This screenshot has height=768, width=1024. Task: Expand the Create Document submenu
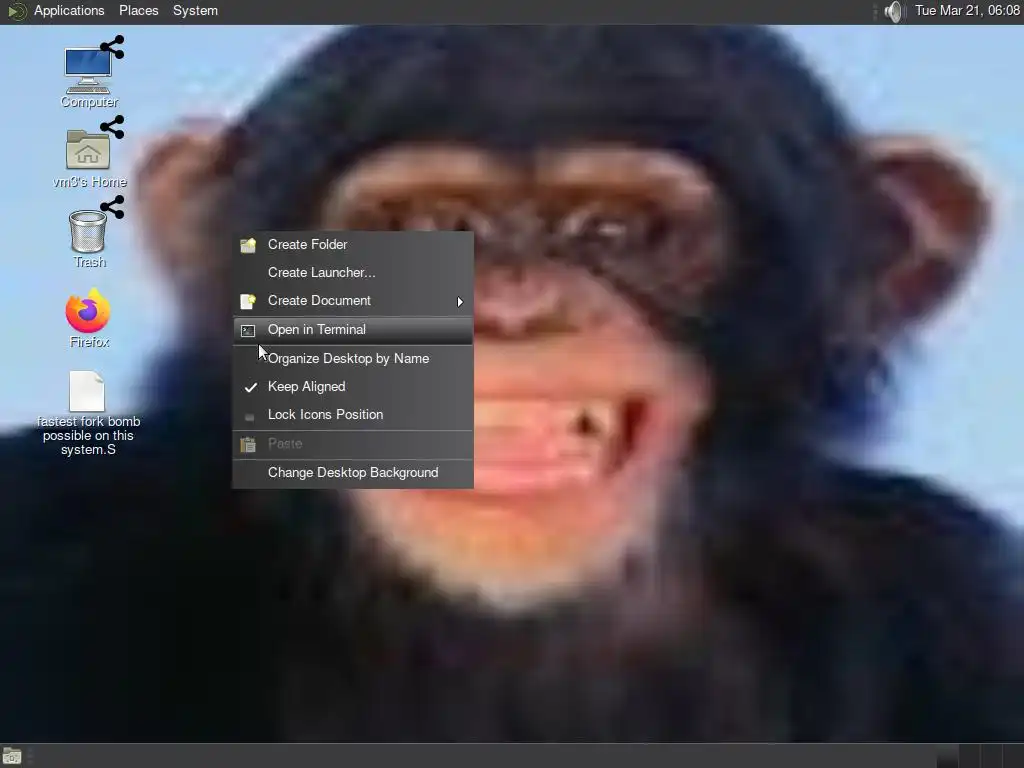[353, 300]
